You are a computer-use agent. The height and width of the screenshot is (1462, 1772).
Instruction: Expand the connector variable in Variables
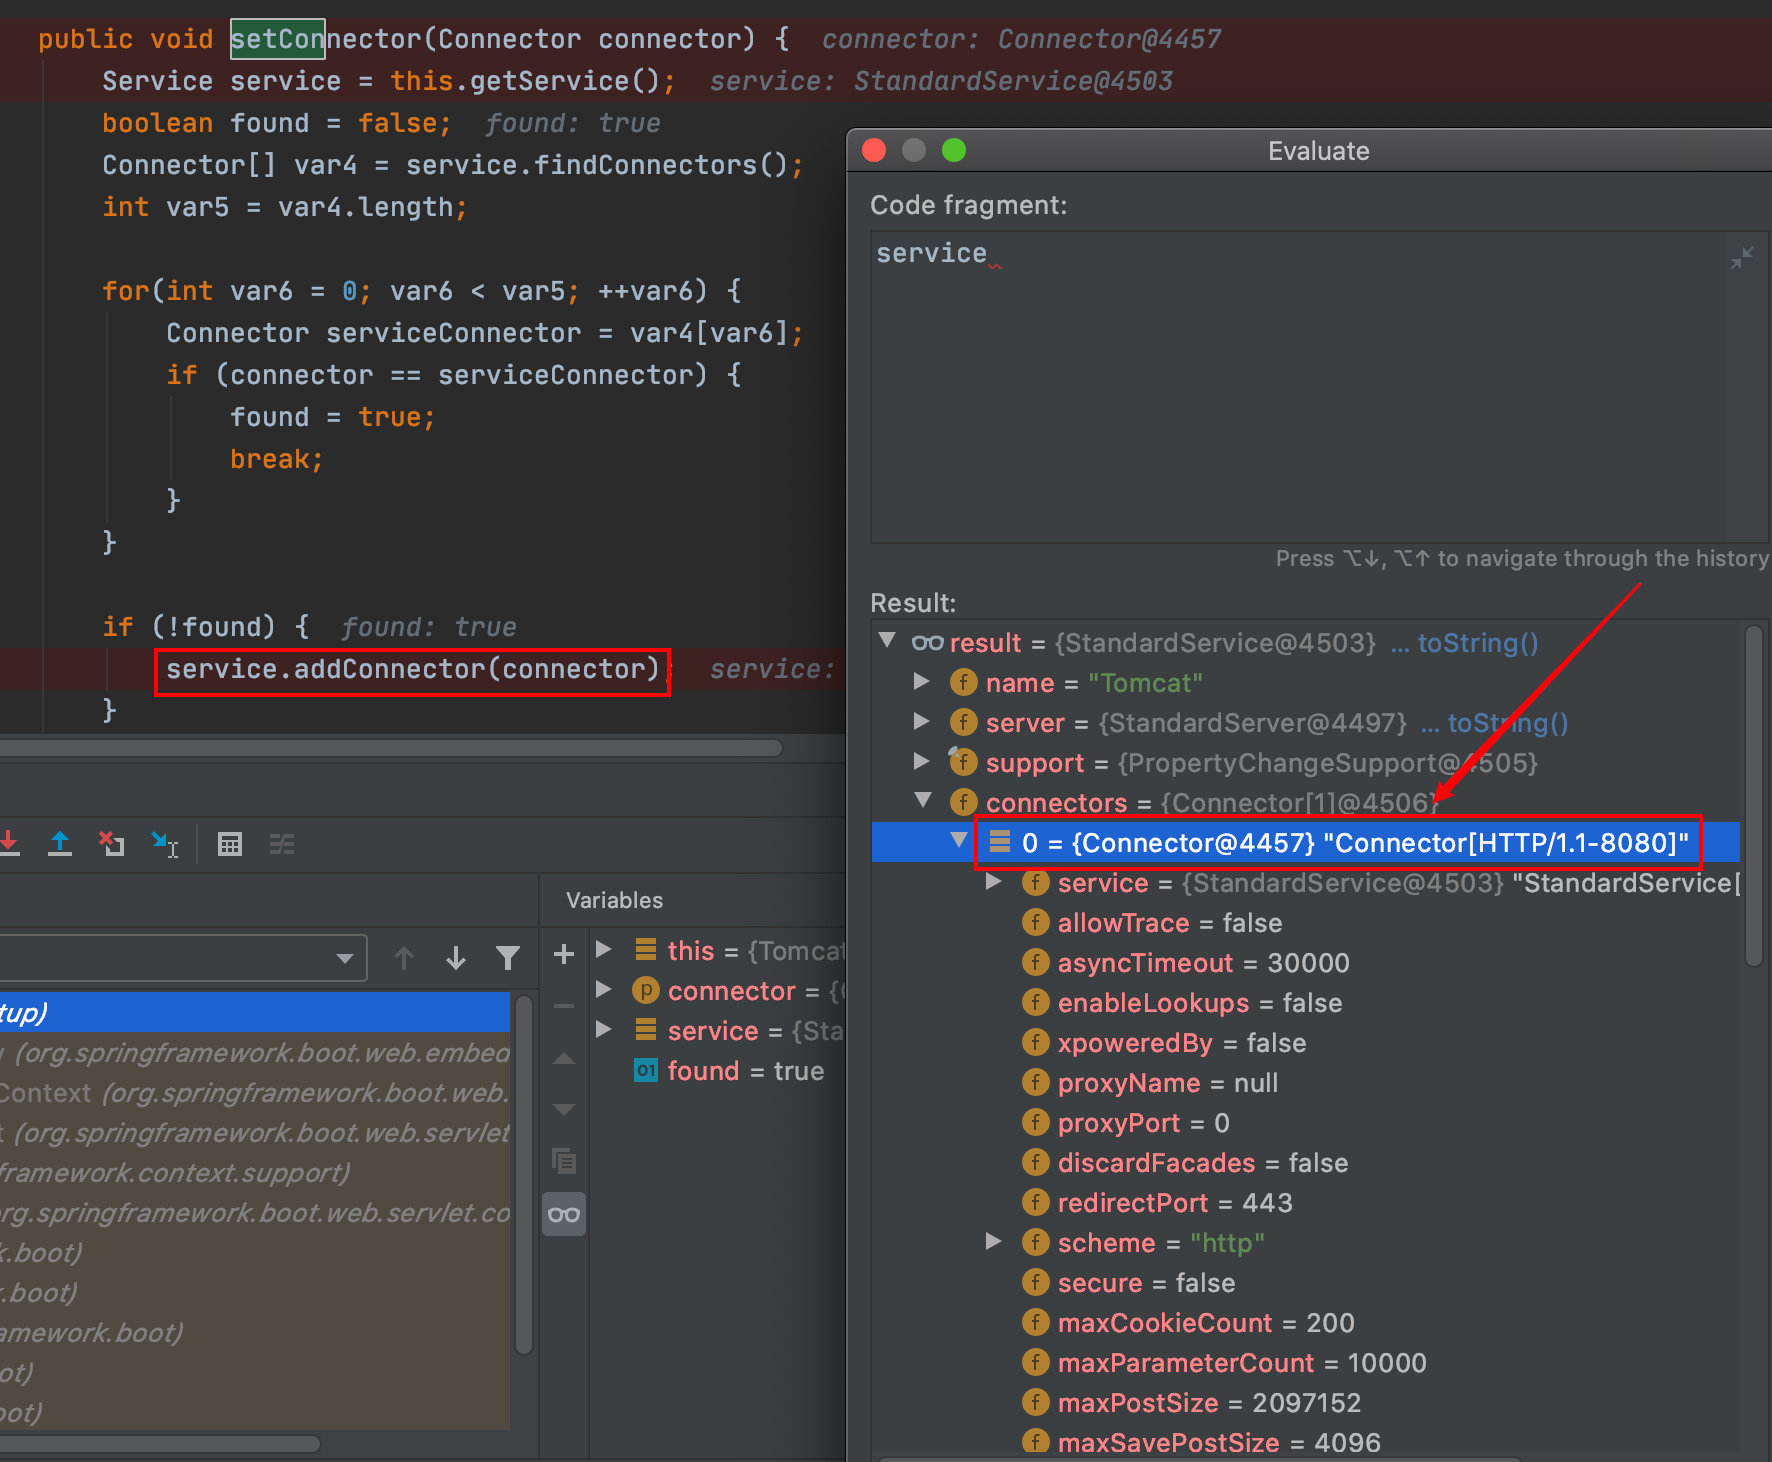(x=604, y=990)
